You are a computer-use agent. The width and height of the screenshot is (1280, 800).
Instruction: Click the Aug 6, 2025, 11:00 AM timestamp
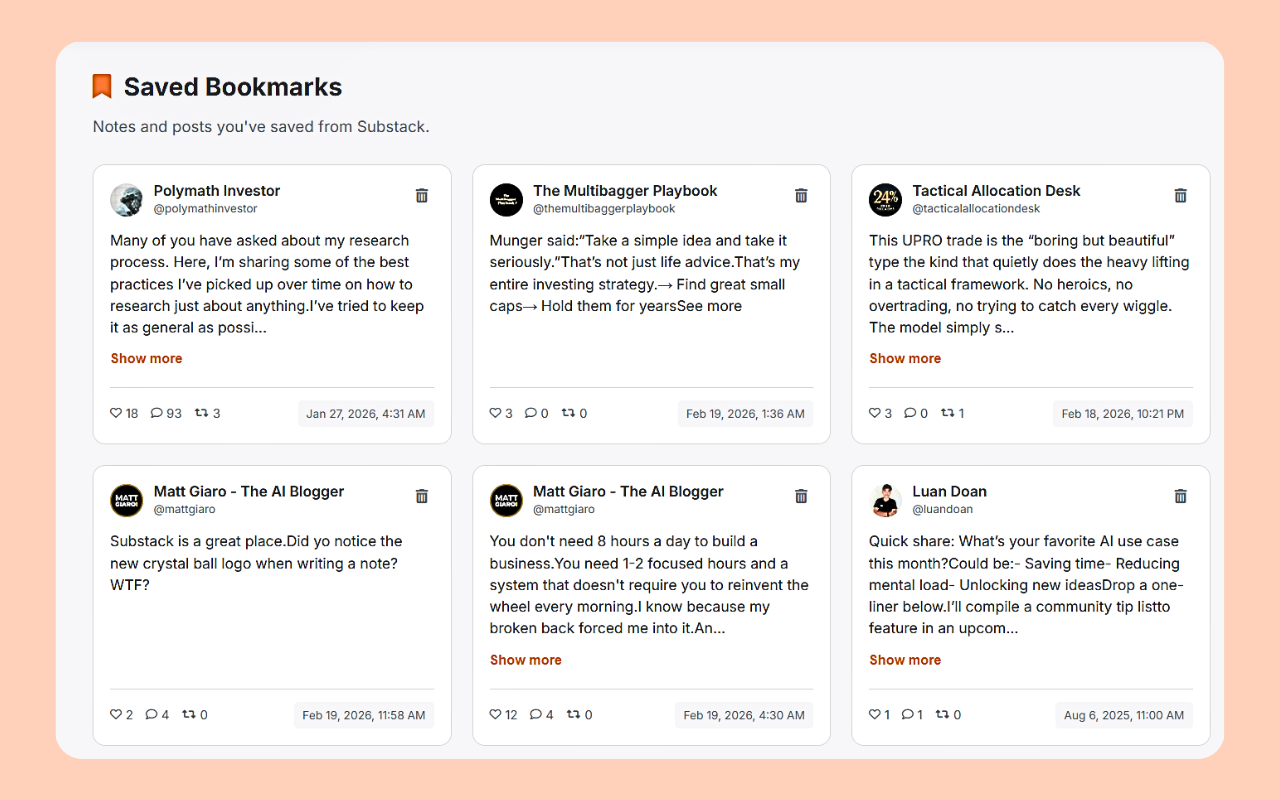tap(1124, 715)
